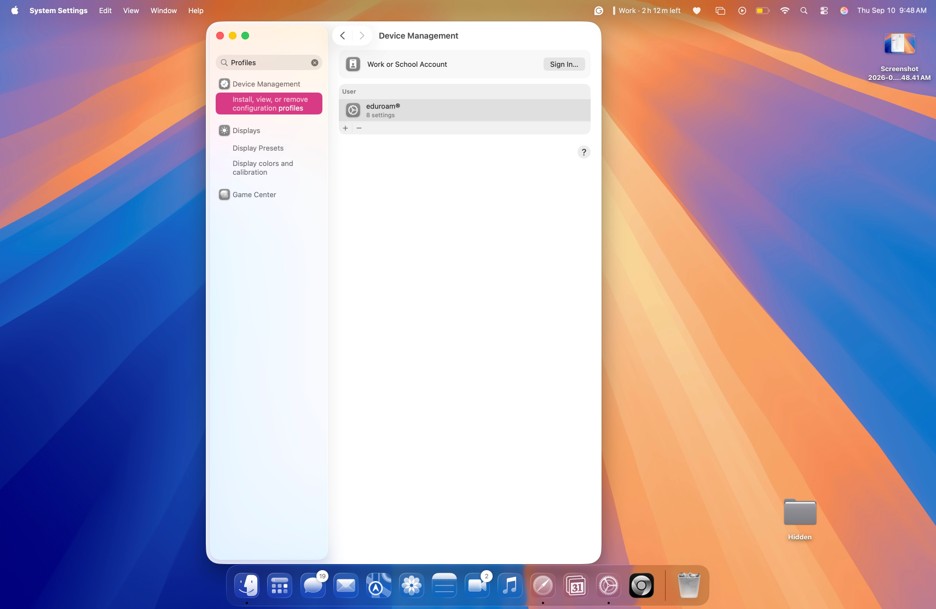Click the Wi-Fi status icon
Viewport: 936px width, 609px height.
click(784, 11)
